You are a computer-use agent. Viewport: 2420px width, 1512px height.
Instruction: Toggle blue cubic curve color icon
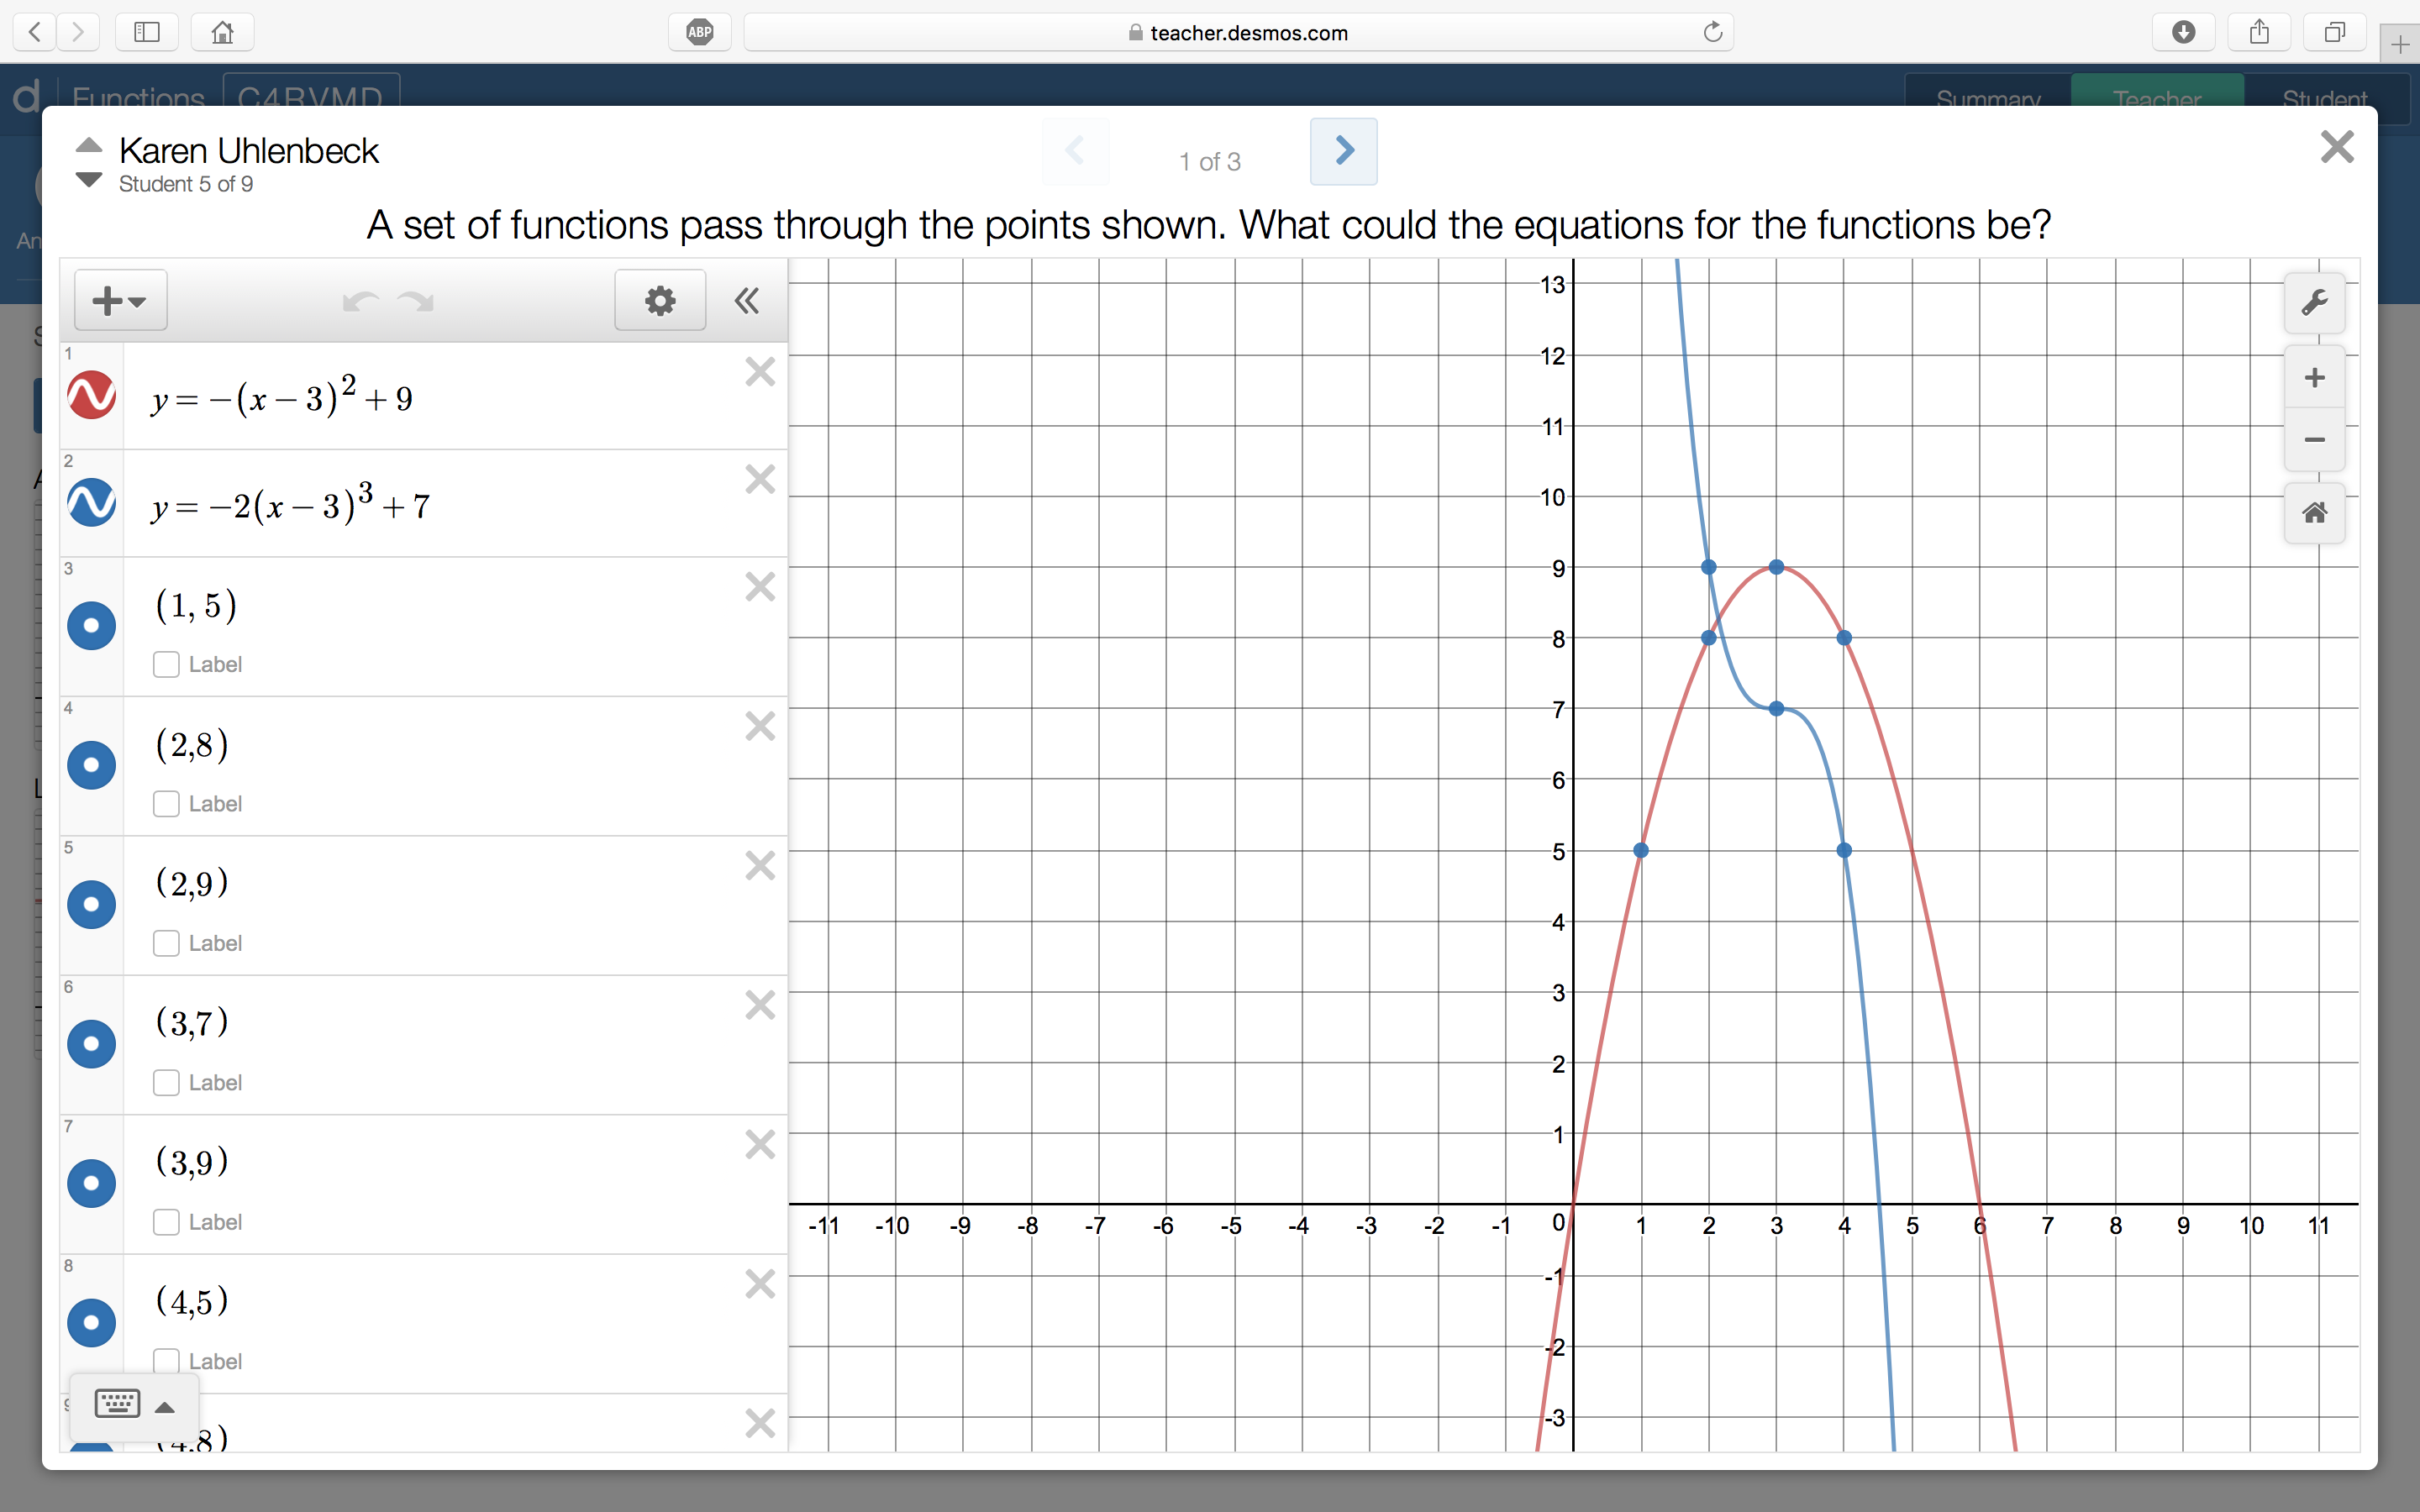click(x=92, y=503)
